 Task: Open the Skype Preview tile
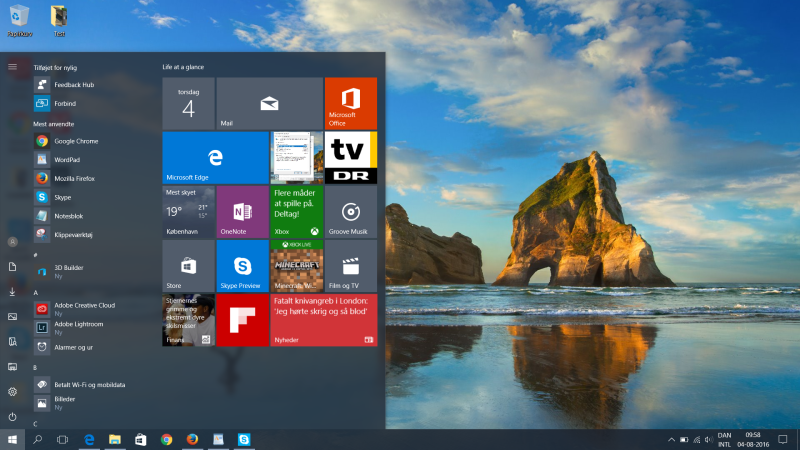[x=242, y=265]
